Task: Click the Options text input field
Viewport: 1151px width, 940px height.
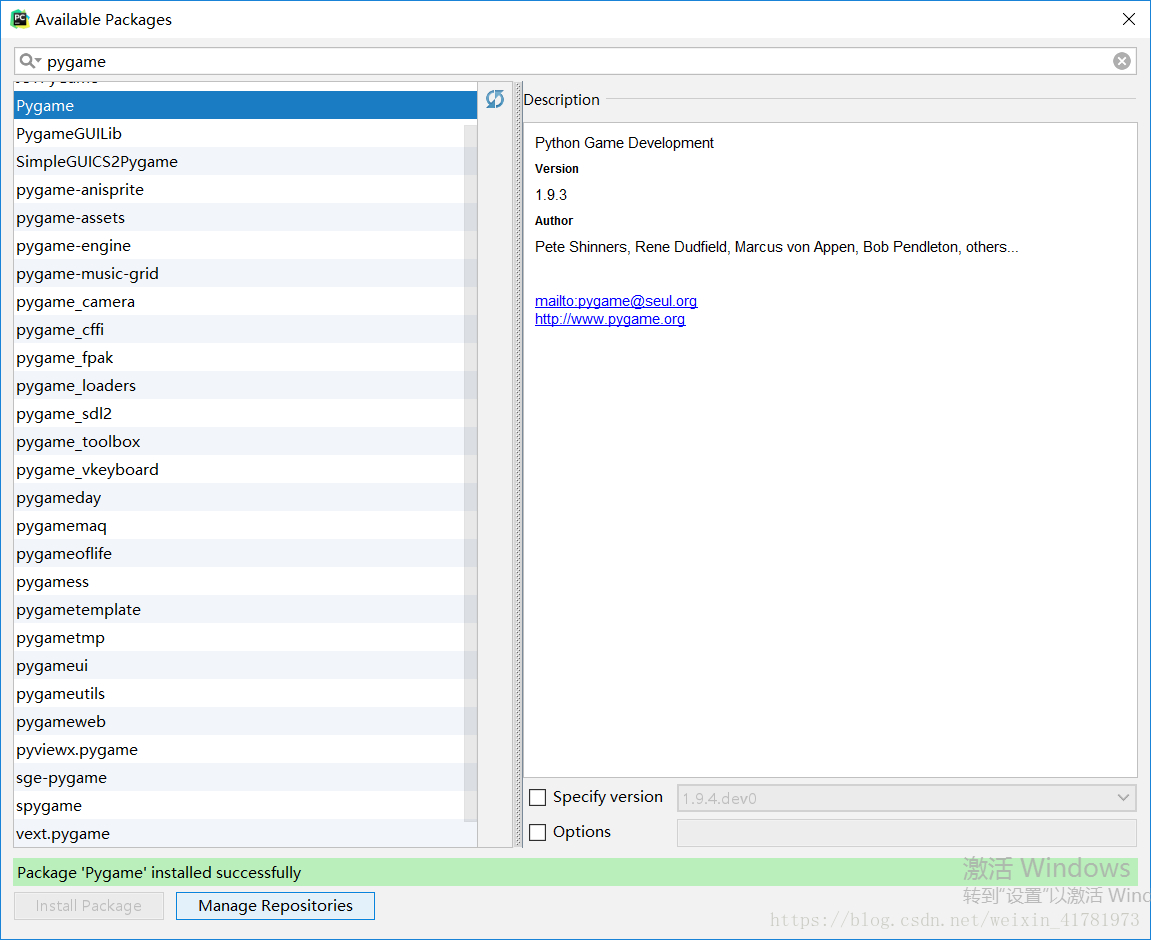Action: (x=907, y=833)
